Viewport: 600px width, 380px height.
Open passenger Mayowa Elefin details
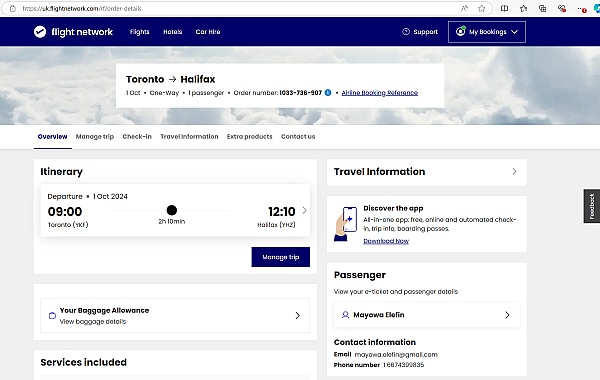pos(427,315)
